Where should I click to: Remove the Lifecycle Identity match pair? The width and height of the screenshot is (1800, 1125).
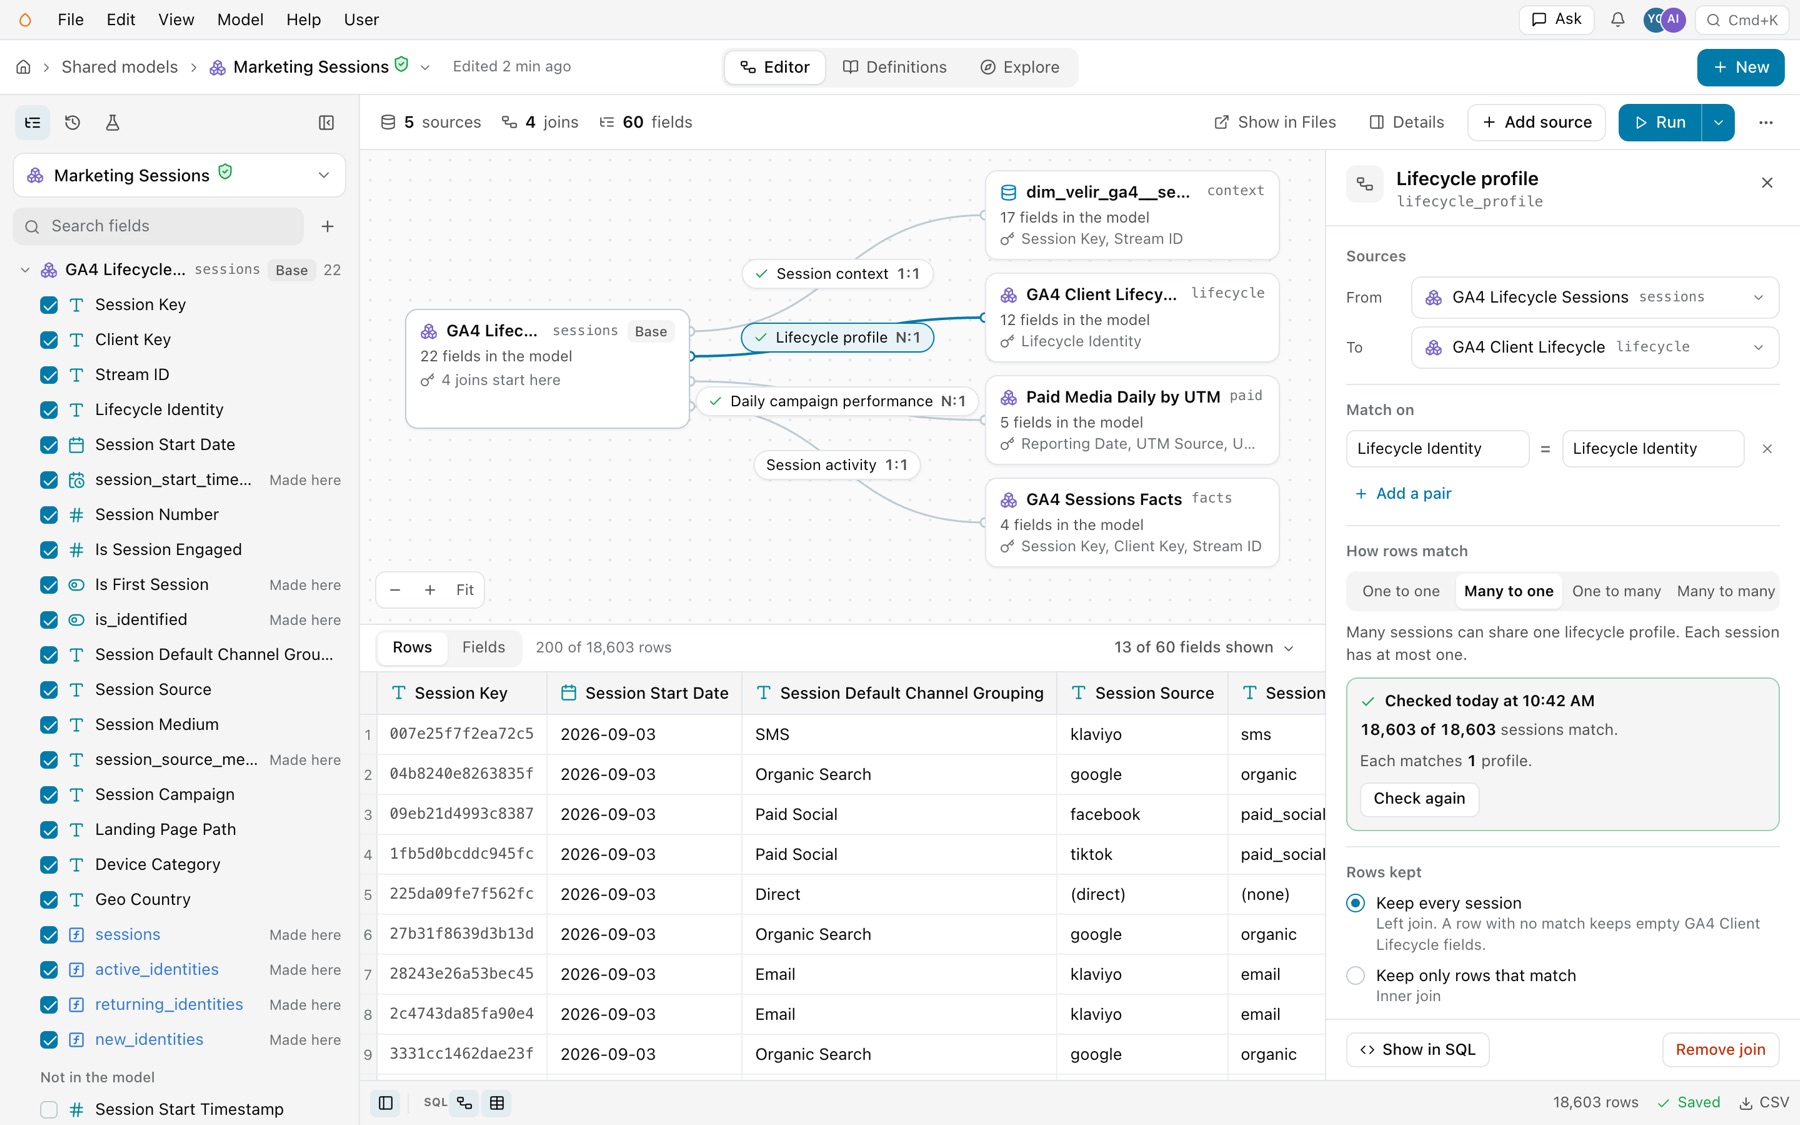click(x=1767, y=449)
